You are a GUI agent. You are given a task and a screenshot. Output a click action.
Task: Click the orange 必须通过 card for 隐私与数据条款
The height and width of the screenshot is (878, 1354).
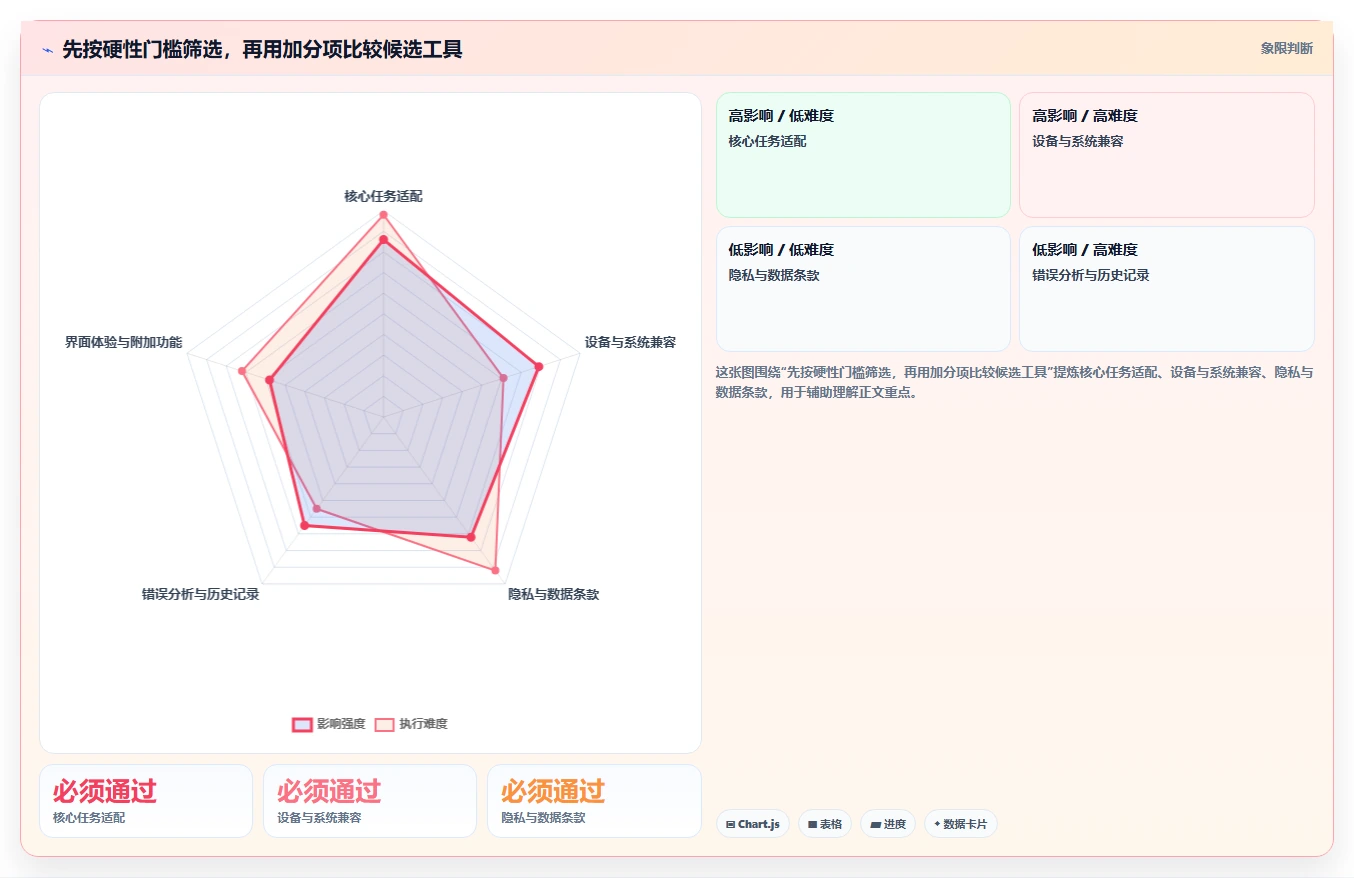(x=594, y=801)
